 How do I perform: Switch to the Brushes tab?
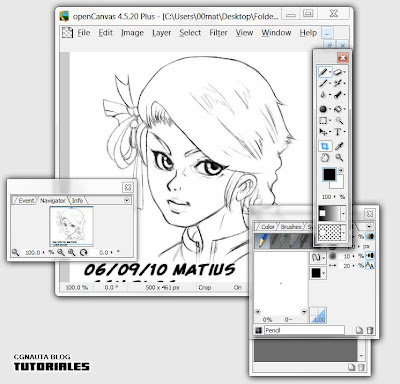(x=291, y=227)
